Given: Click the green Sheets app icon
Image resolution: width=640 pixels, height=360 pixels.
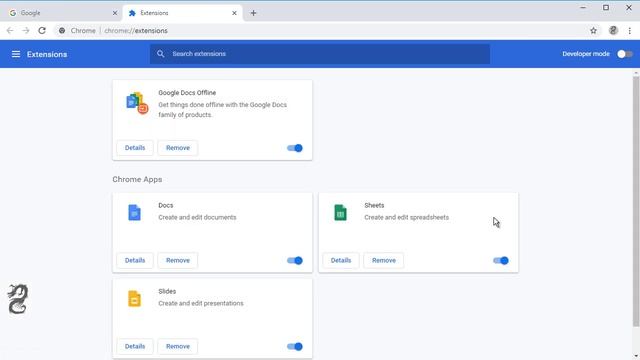Looking at the screenshot, I should tap(340, 213).
